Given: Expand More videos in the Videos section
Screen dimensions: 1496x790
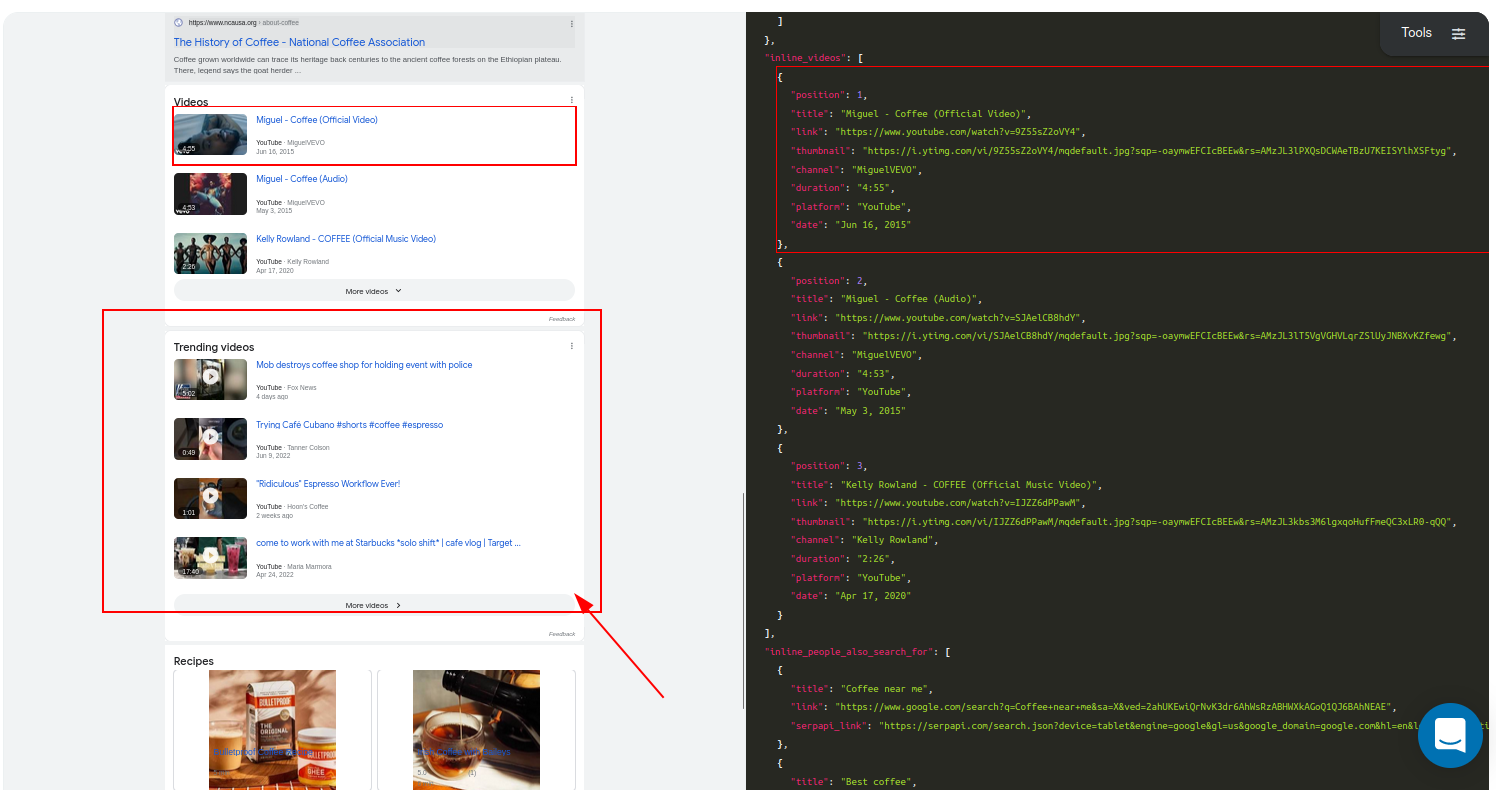Looking at the screenshot, I should [x=373, y=290].
